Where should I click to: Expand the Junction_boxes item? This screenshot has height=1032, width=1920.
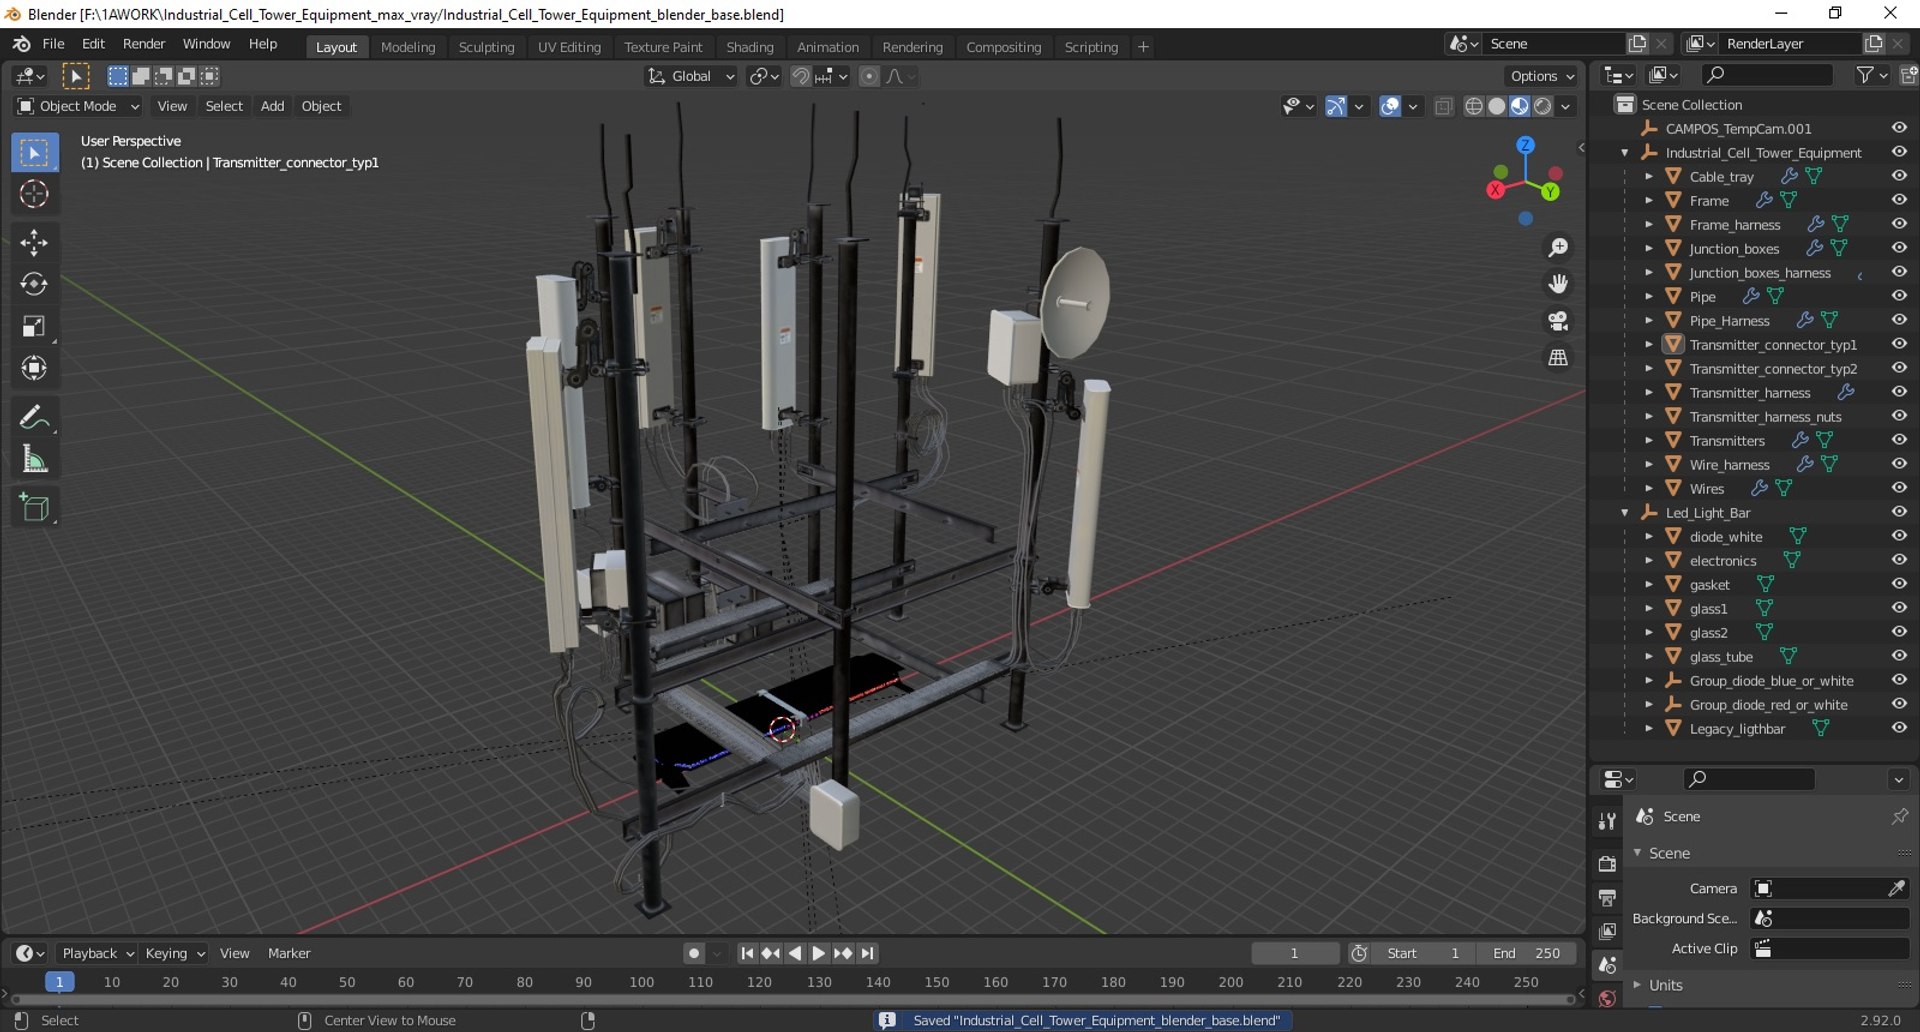1649,249
